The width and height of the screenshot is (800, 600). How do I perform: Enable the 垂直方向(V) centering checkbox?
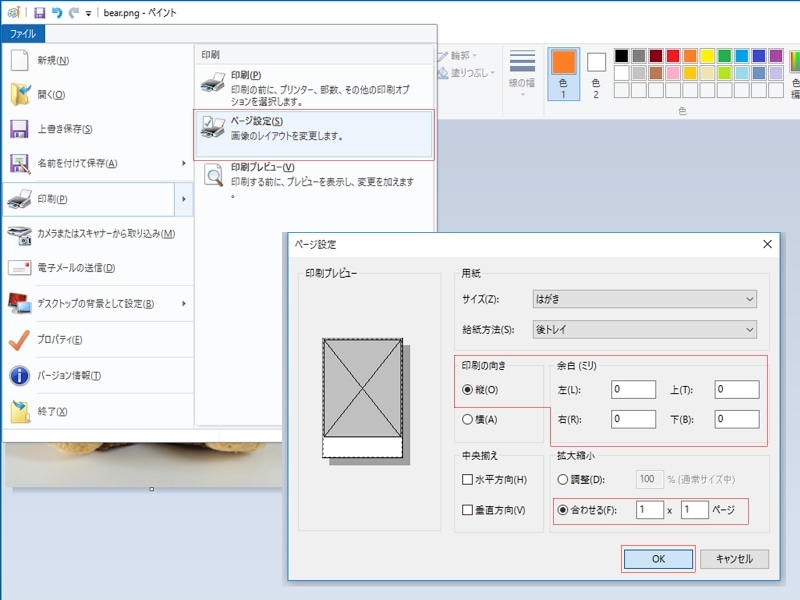point(468,510)
